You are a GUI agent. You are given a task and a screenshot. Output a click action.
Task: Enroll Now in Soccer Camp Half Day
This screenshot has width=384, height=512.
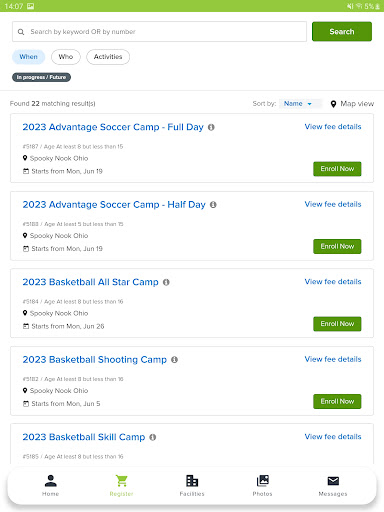point(337,246)
